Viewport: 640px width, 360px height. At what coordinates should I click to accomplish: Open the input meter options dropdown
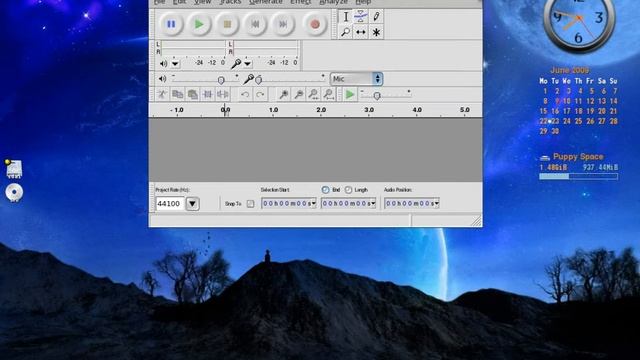[x=248, y=64]
